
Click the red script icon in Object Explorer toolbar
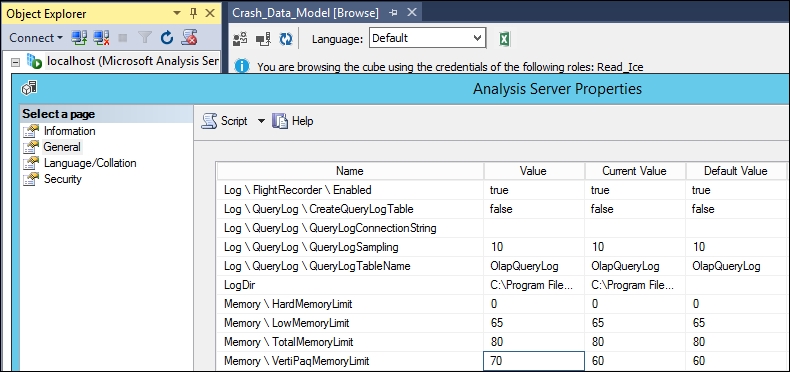coord(189,37)
